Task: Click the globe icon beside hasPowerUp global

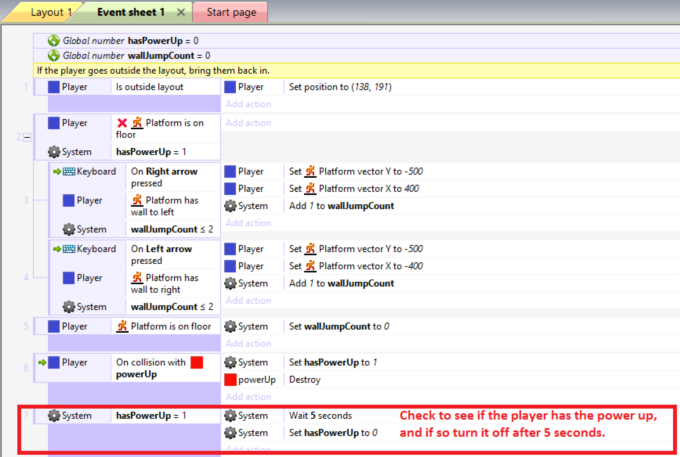Action: [54, 40]
